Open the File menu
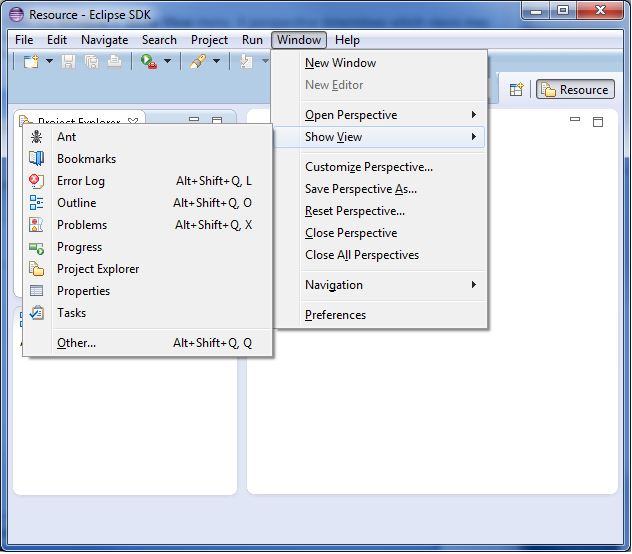632x554 pixels. click(x=24, y=40)
